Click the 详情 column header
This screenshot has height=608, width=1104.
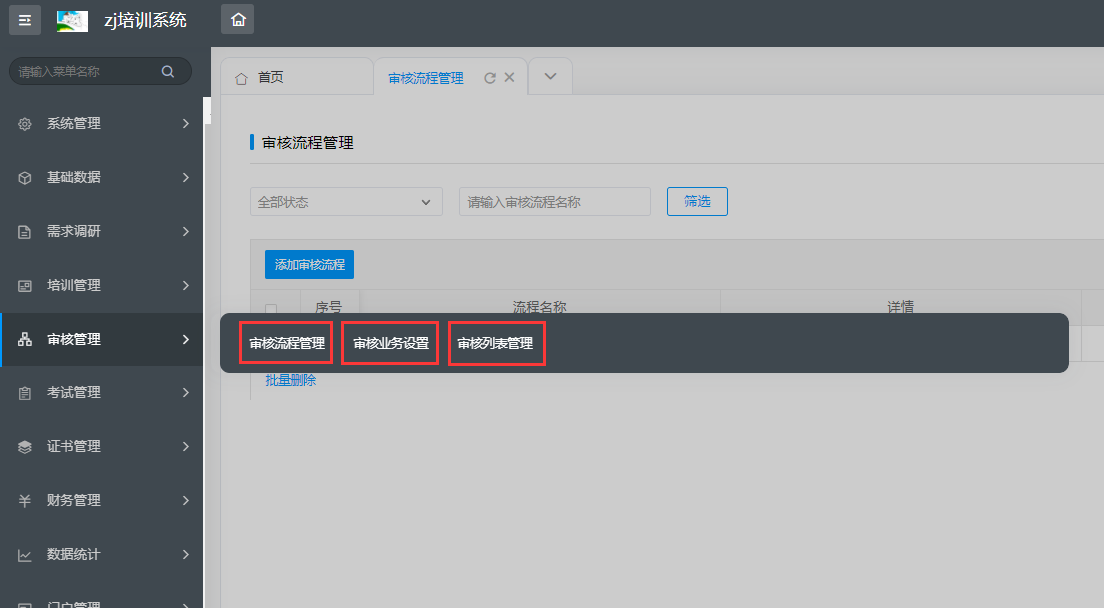[x=901, y=307]
